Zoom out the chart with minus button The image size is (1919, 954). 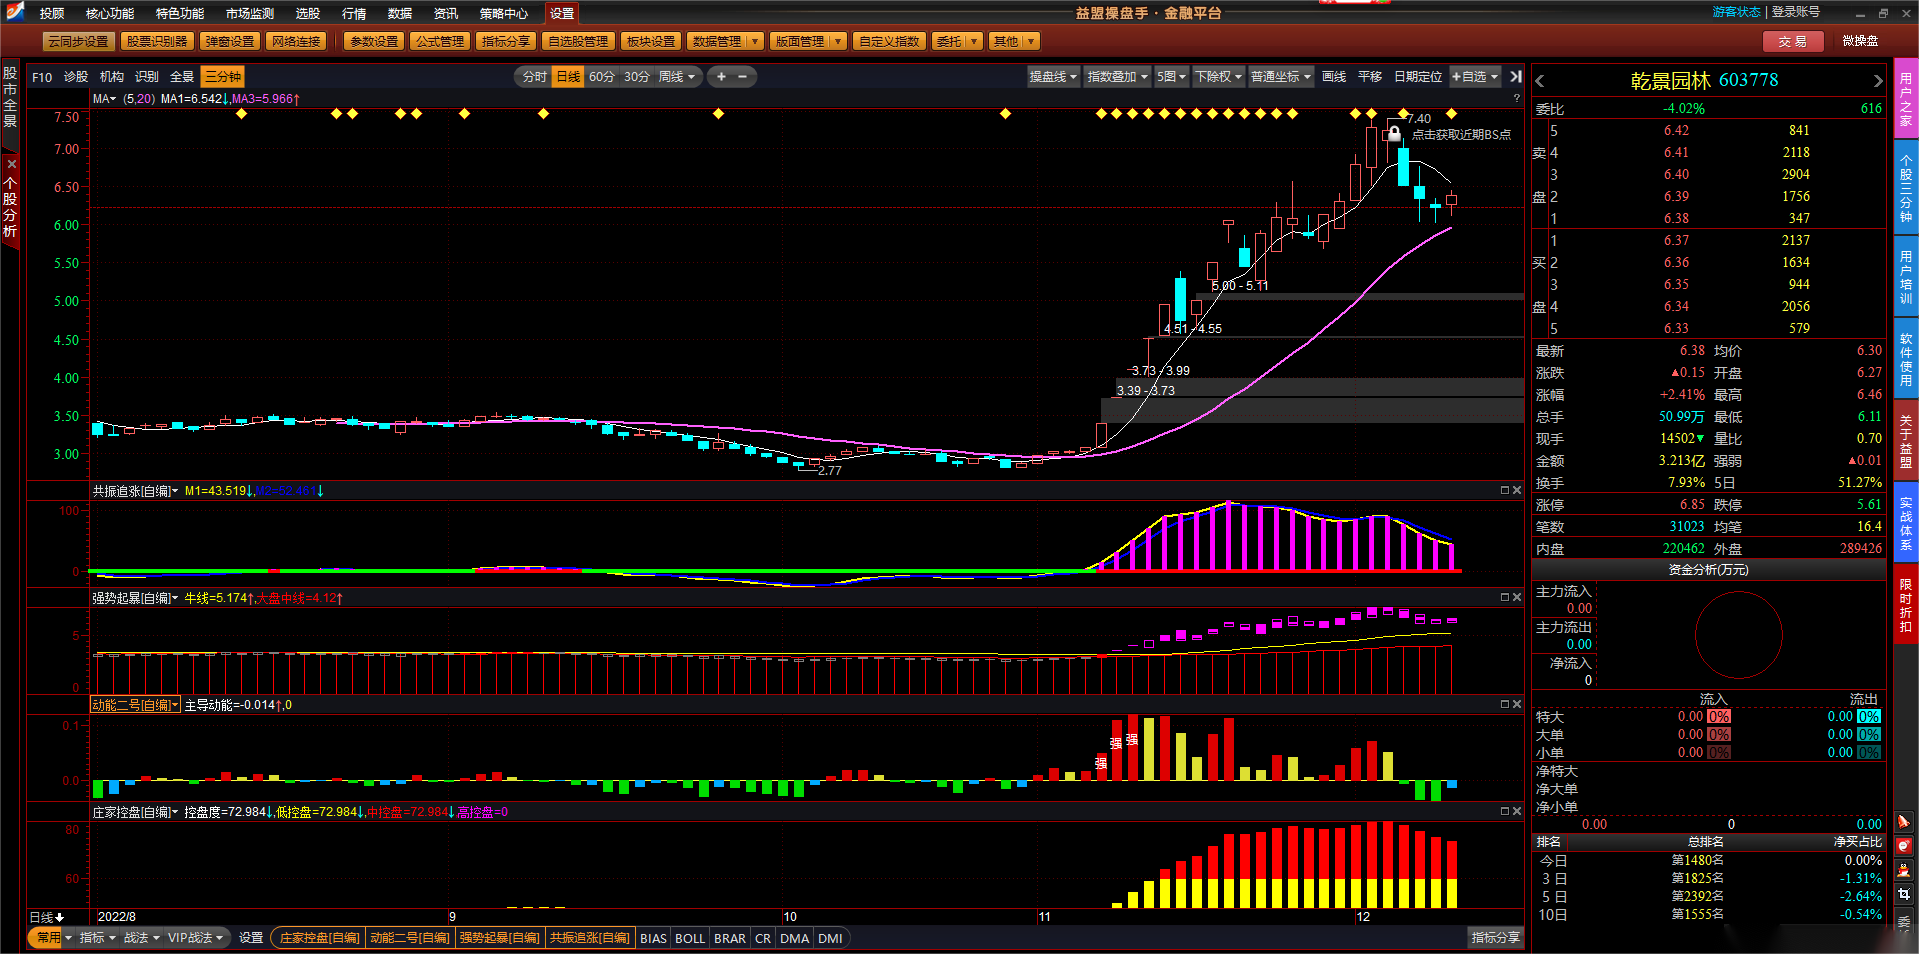point(743,77)
